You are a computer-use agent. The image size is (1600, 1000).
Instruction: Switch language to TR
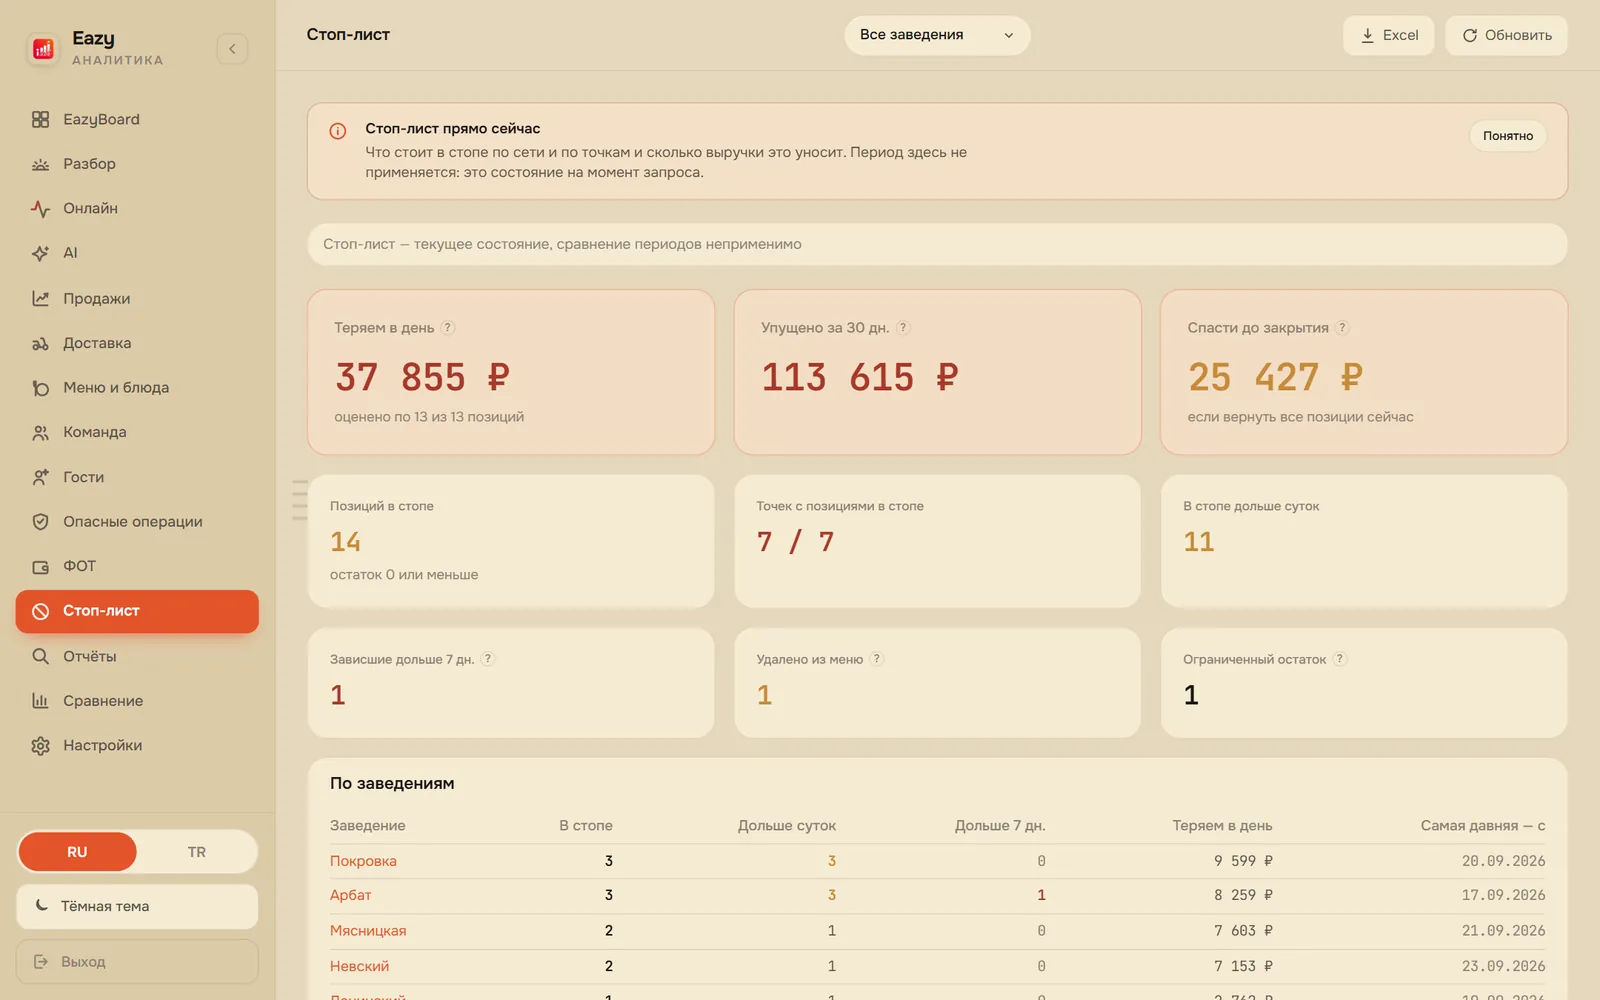(197, 852)
